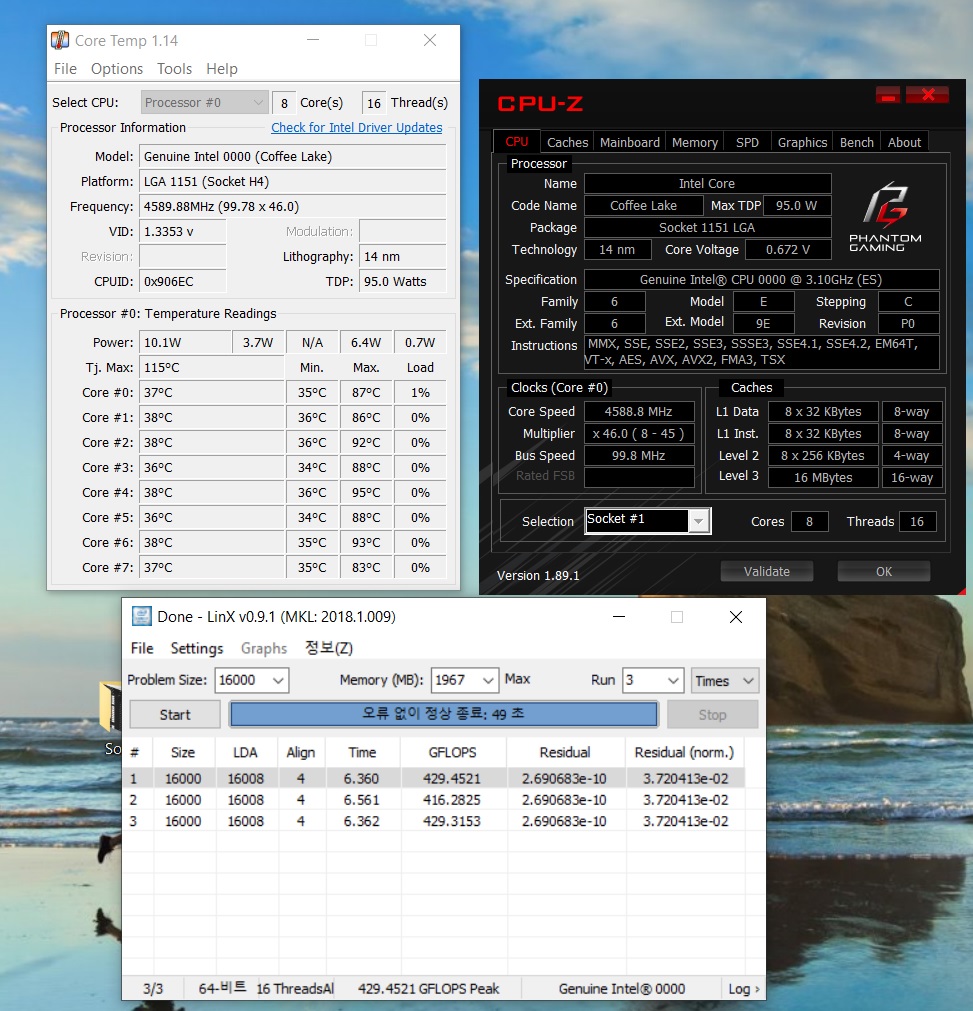Click the Time column header in LinX

[x=362, y=752]
